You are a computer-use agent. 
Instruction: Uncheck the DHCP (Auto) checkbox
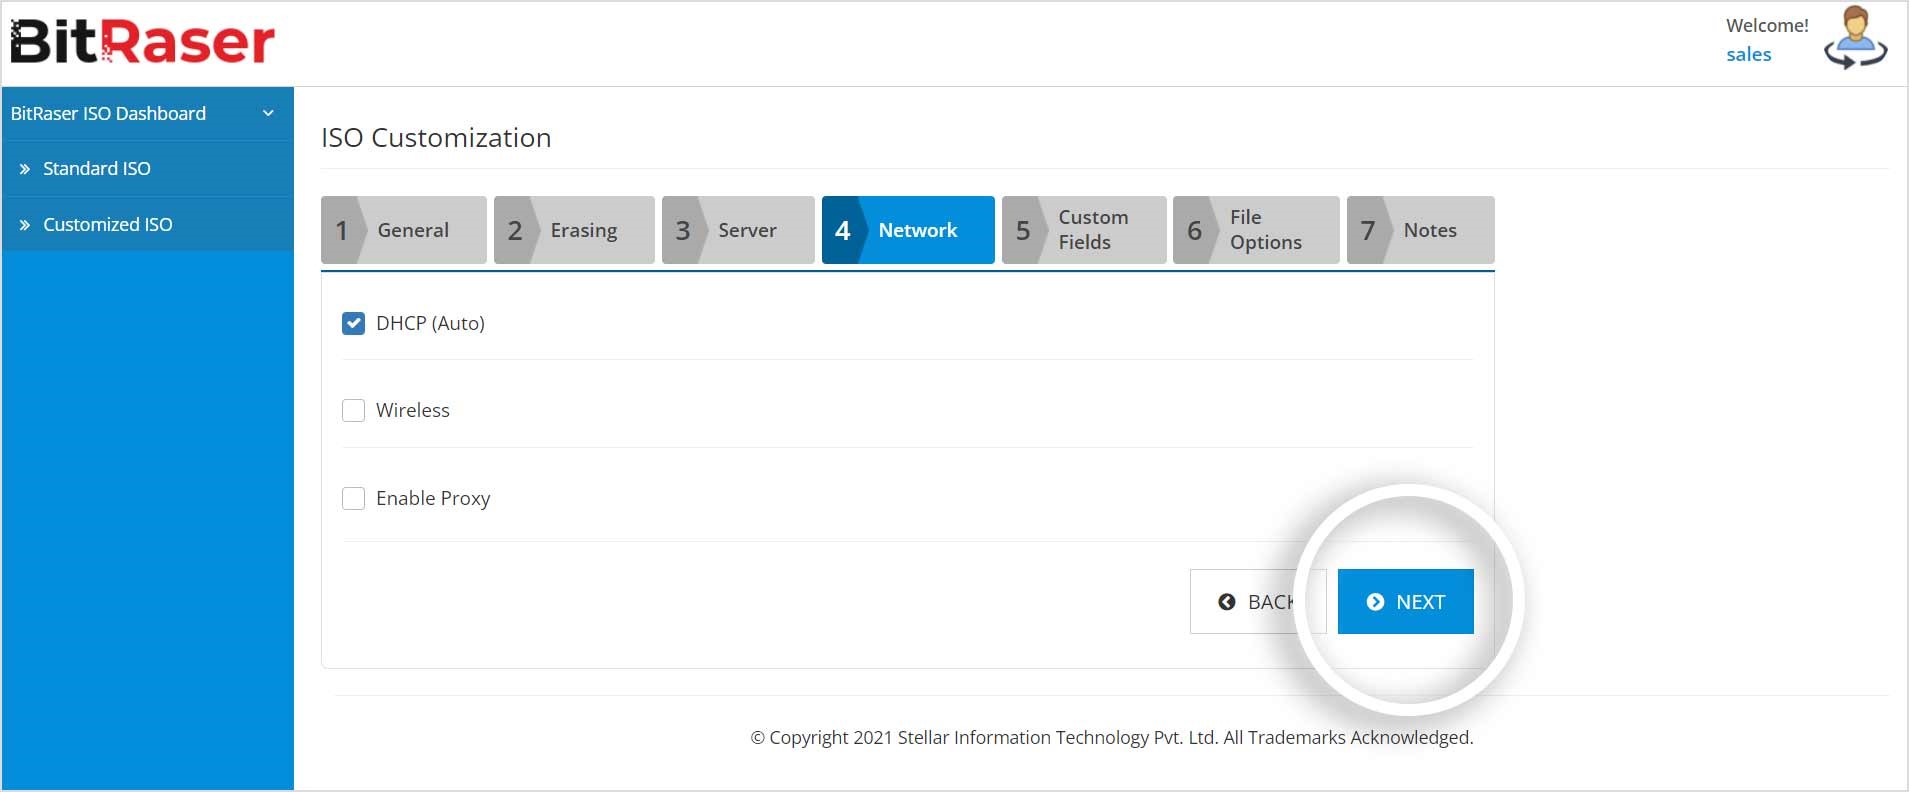pyautogui.click(x=353, y=323)
